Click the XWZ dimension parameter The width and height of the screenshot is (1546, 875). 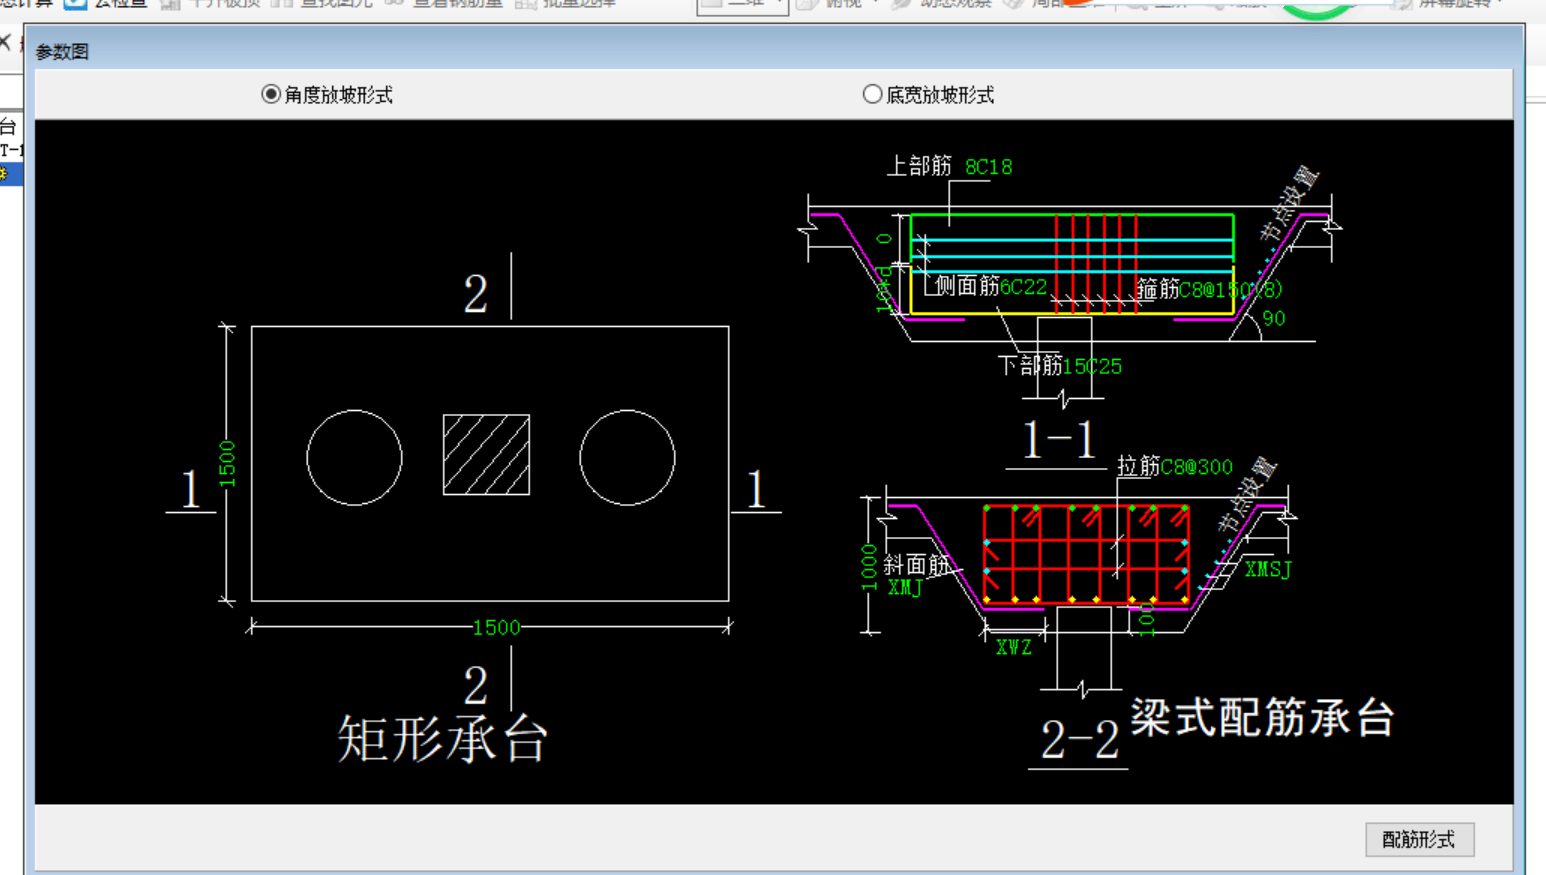tap(1013, 647)
